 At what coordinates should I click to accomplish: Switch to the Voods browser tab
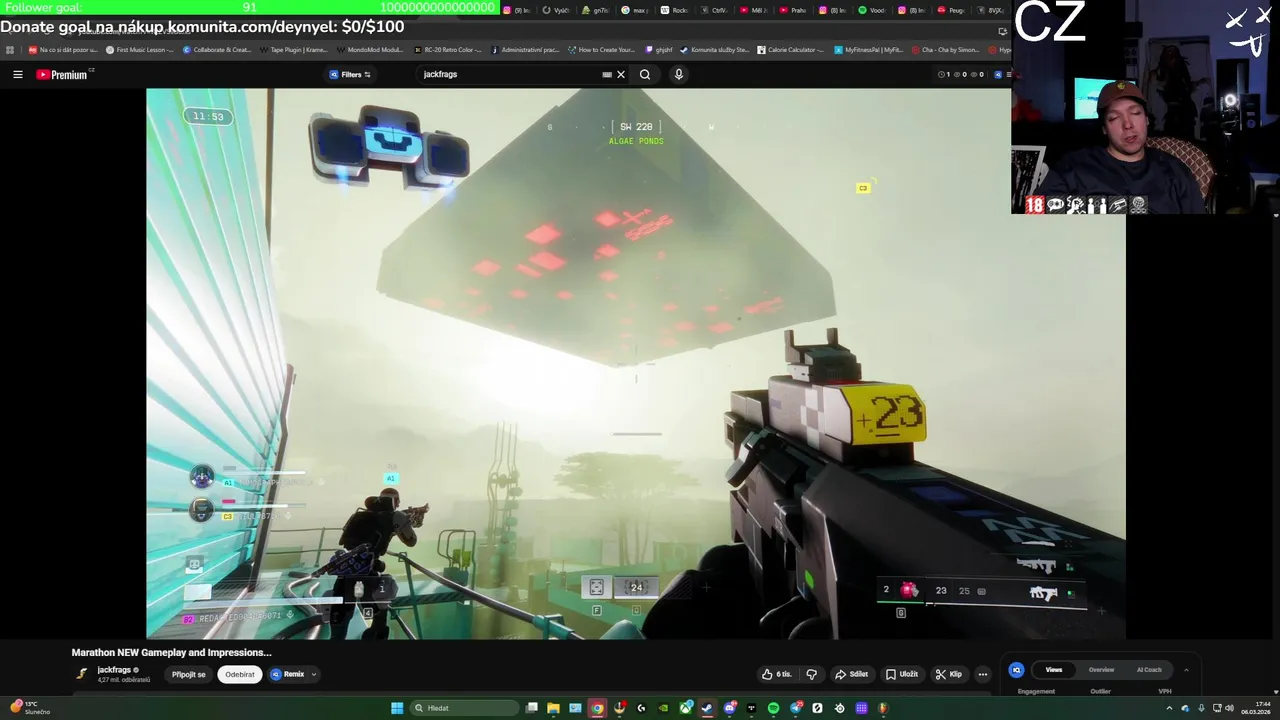[871, 10]
